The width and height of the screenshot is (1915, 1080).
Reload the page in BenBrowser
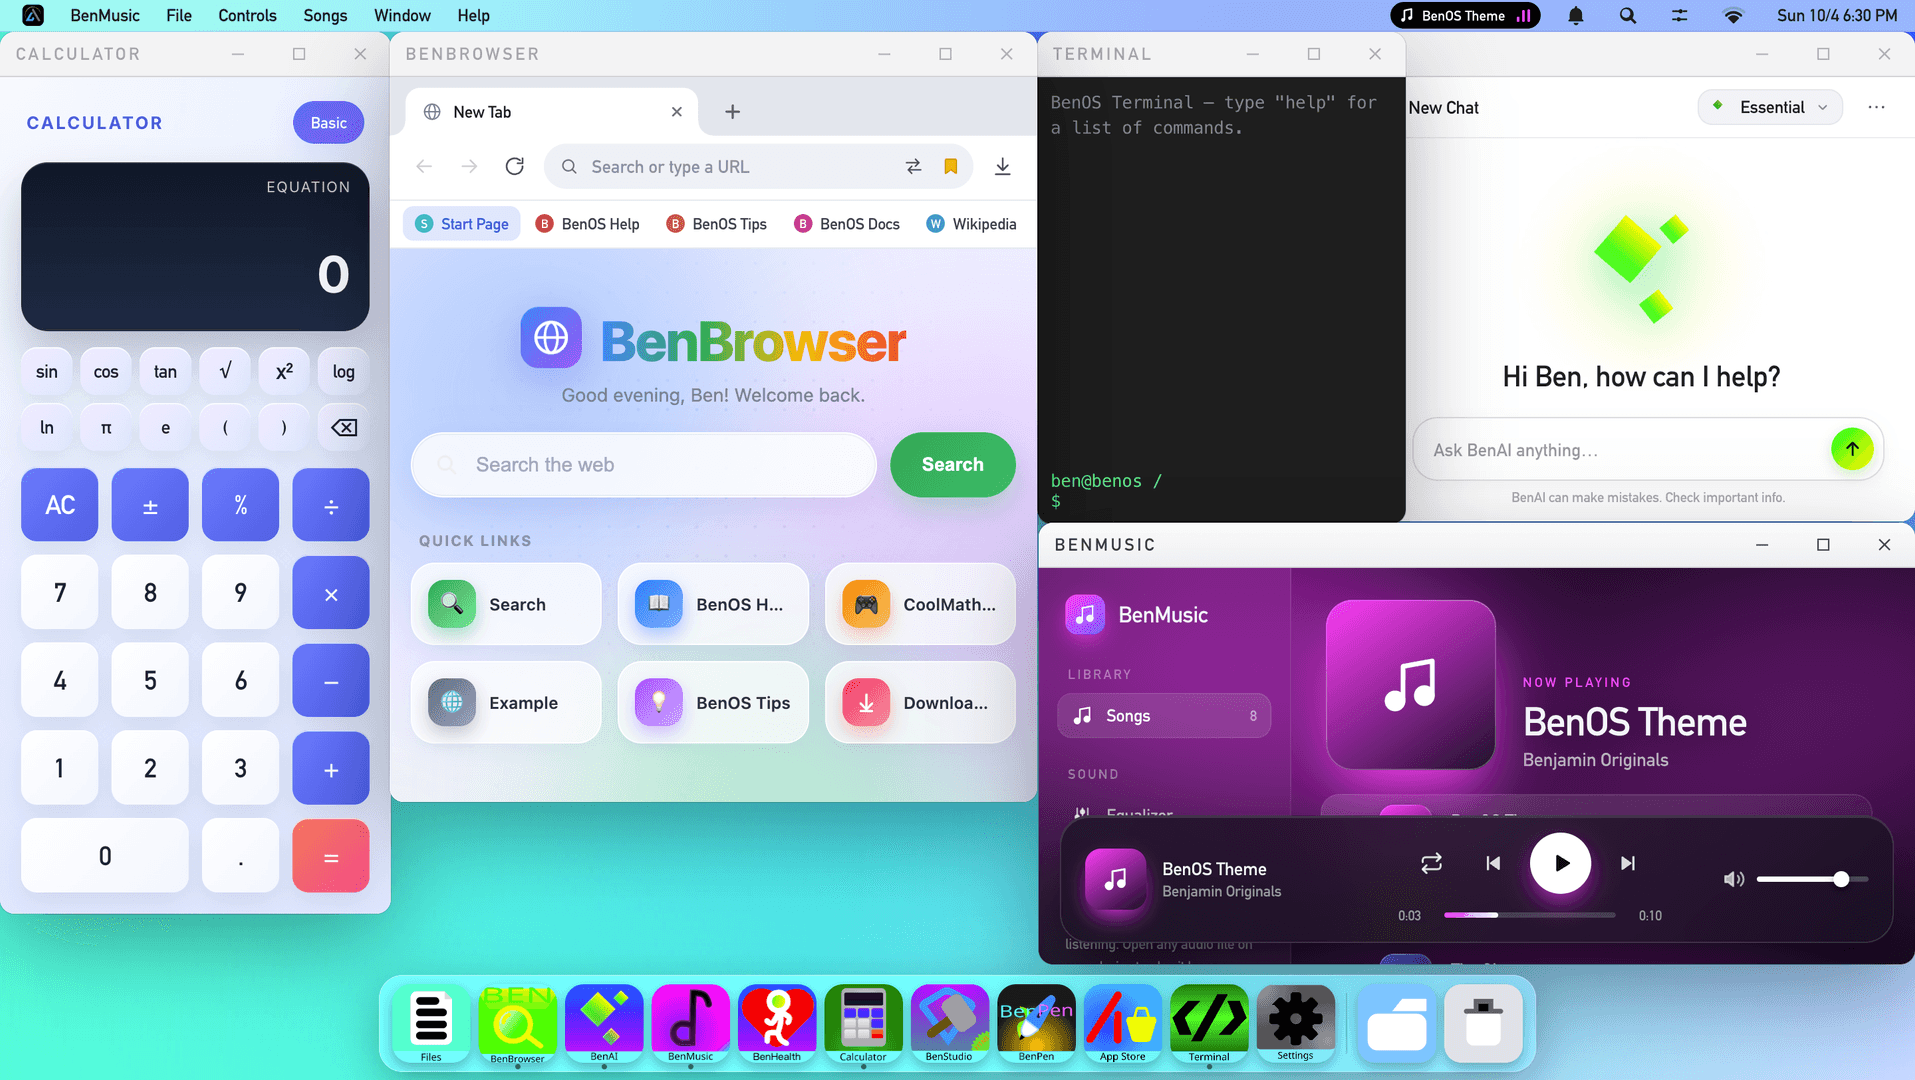point(515,166)
